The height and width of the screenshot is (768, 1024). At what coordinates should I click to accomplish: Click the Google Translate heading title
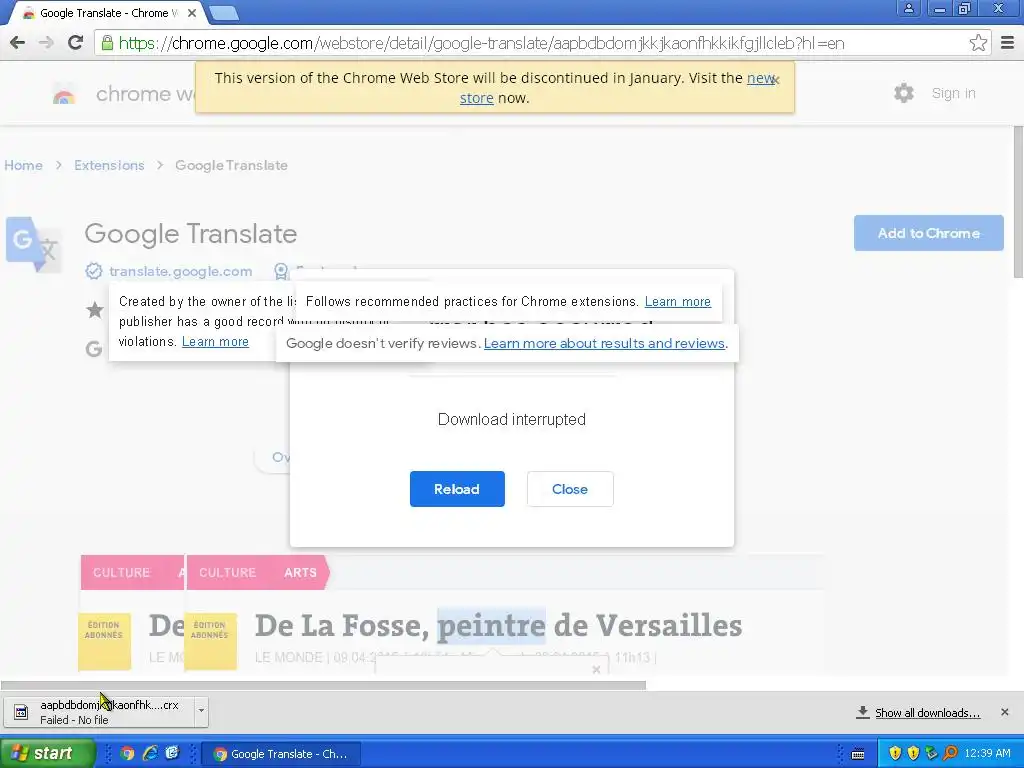pyautogui.click(x=191, y=234)
